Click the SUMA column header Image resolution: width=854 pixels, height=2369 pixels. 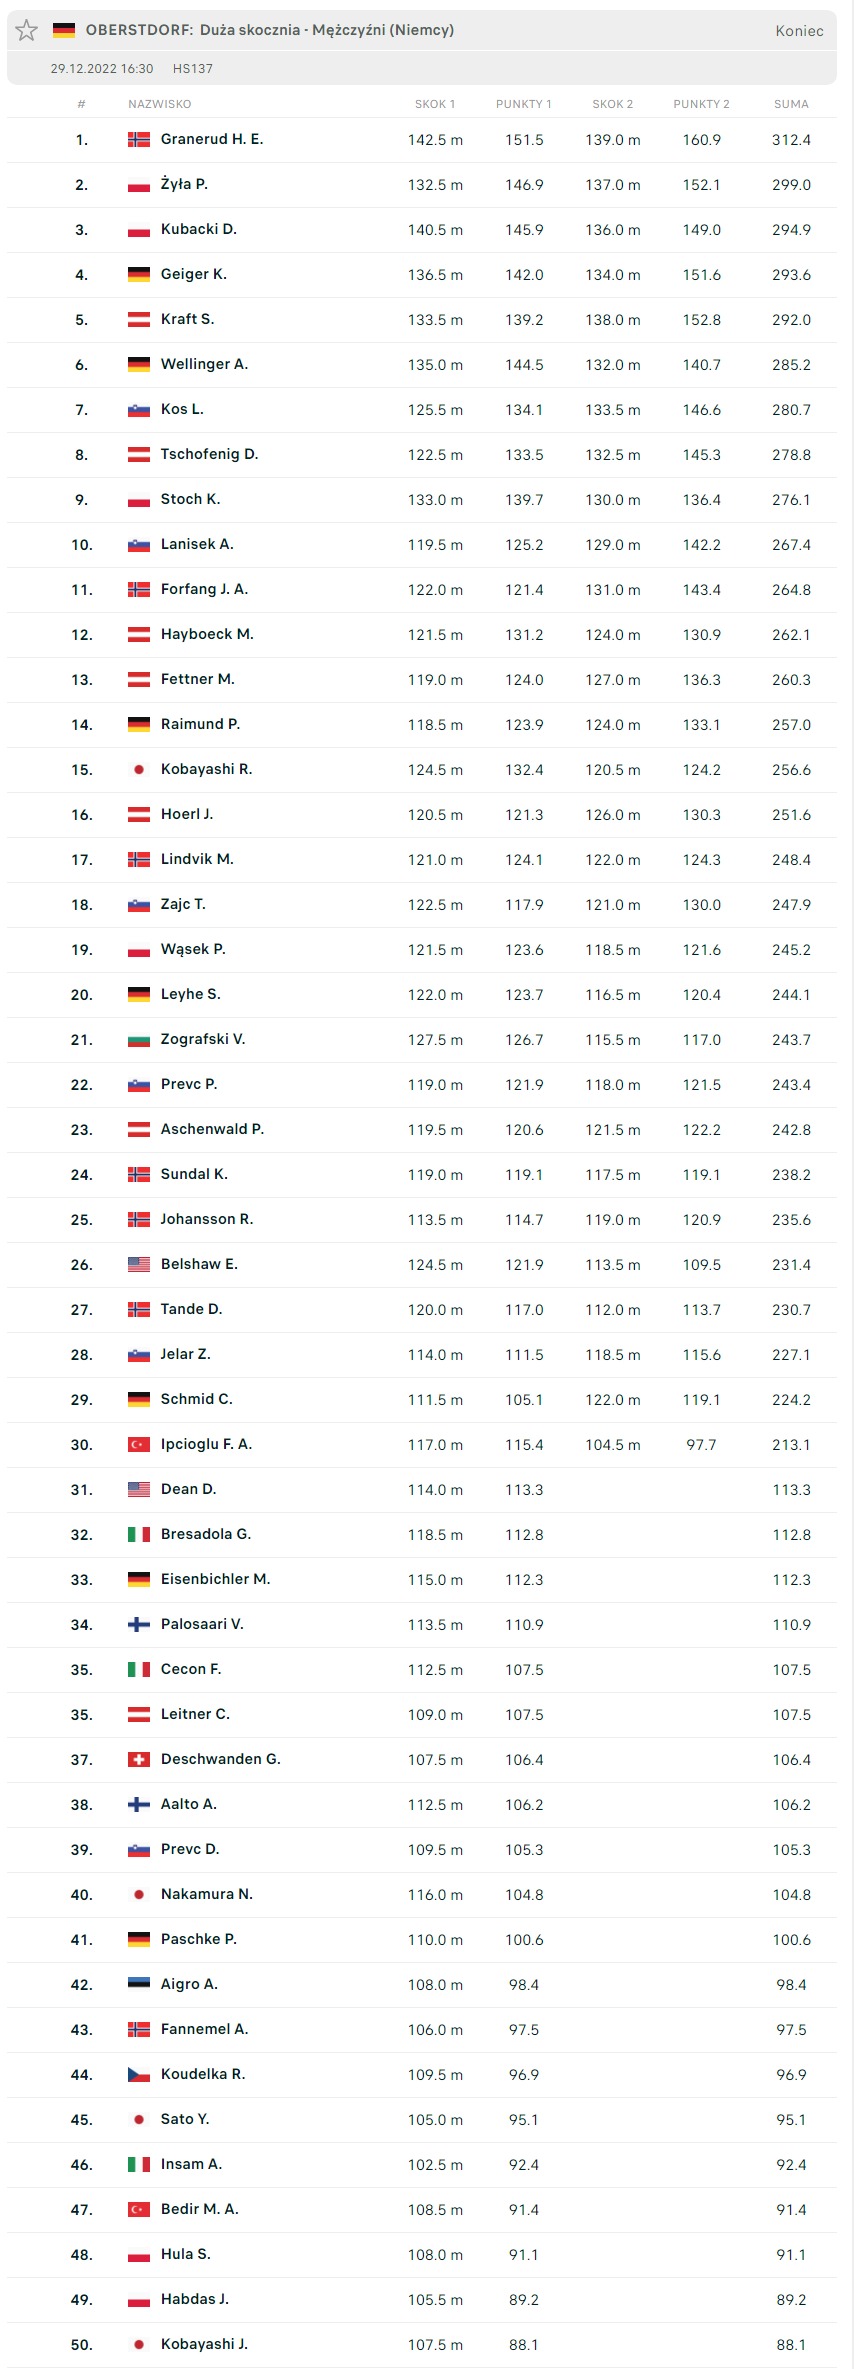791,104
